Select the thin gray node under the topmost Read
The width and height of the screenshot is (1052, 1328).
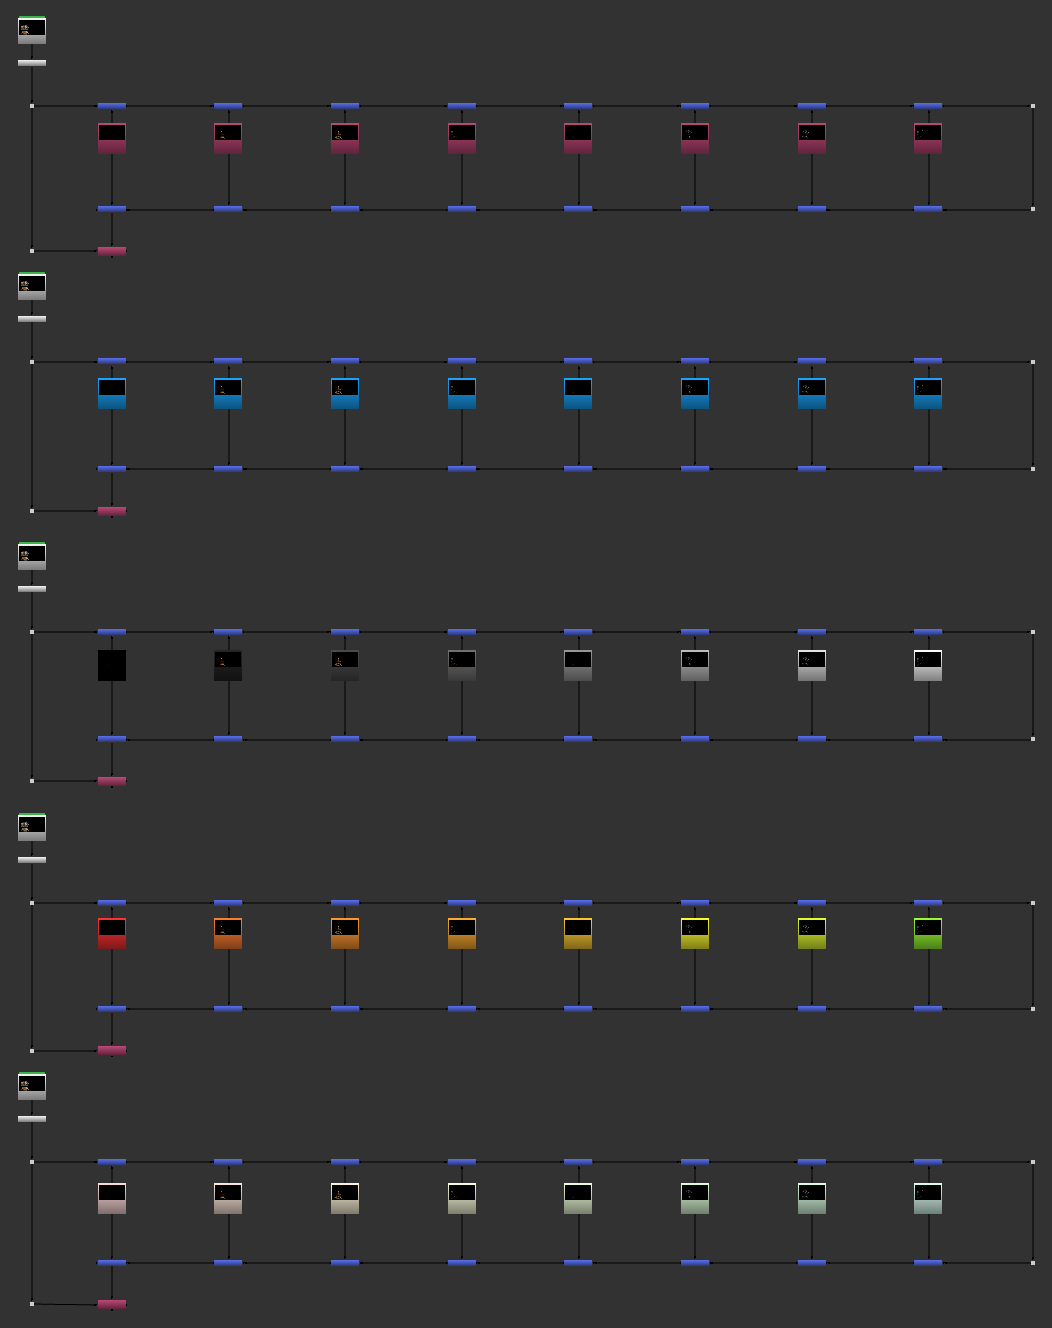32,63
